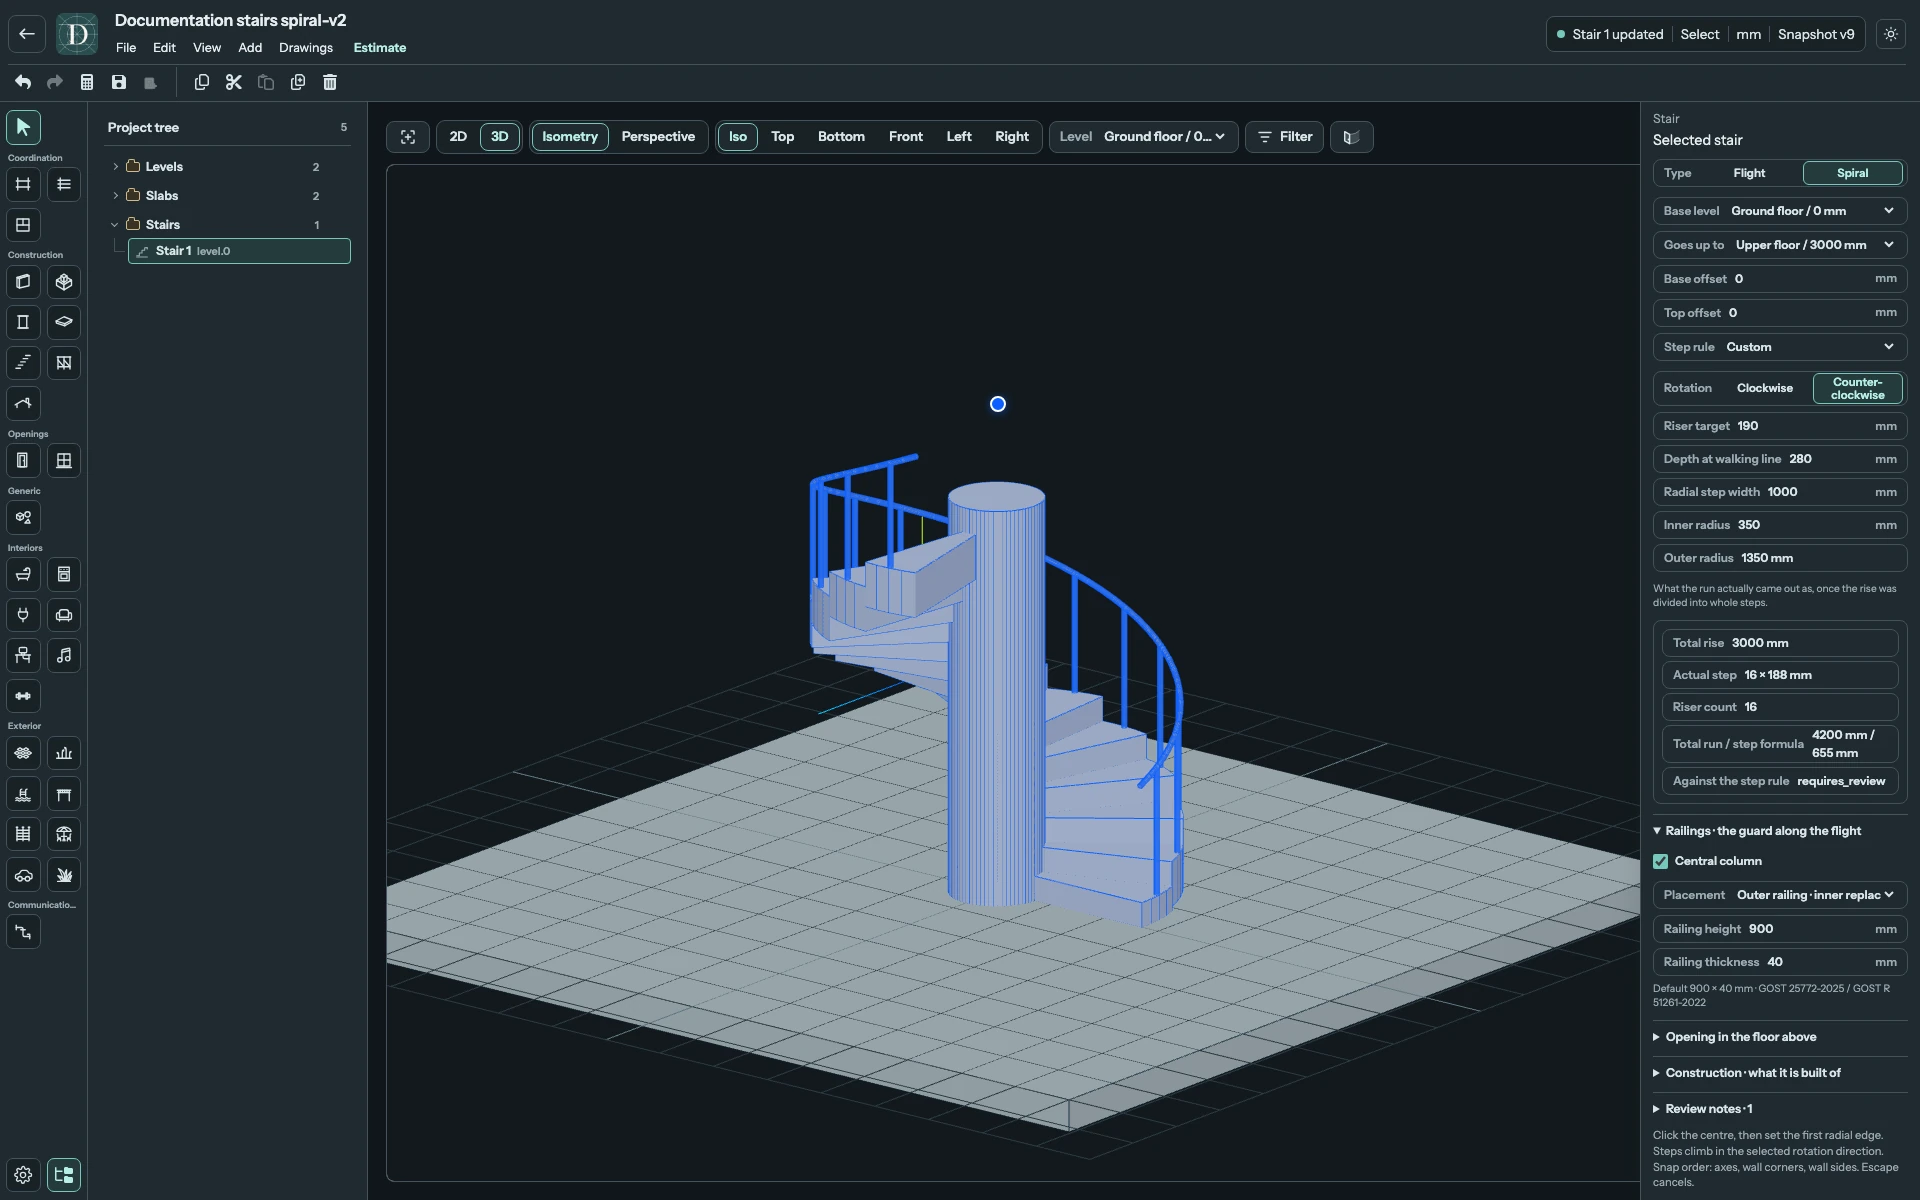Viewport: 1920px width, 1200px height.
Task: Open the File menu
Action: coord(126,48)
